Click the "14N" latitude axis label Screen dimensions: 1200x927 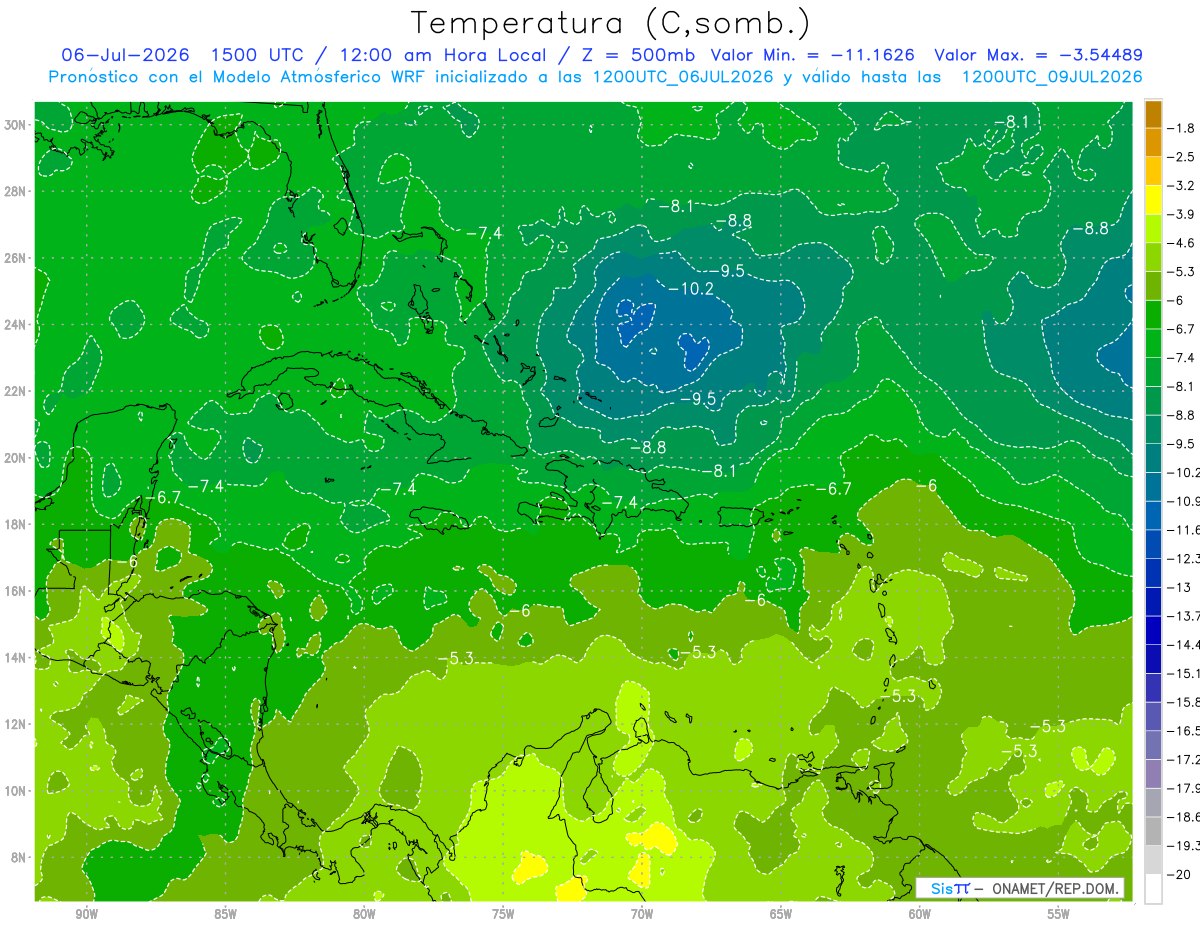[x=17, y=657]
